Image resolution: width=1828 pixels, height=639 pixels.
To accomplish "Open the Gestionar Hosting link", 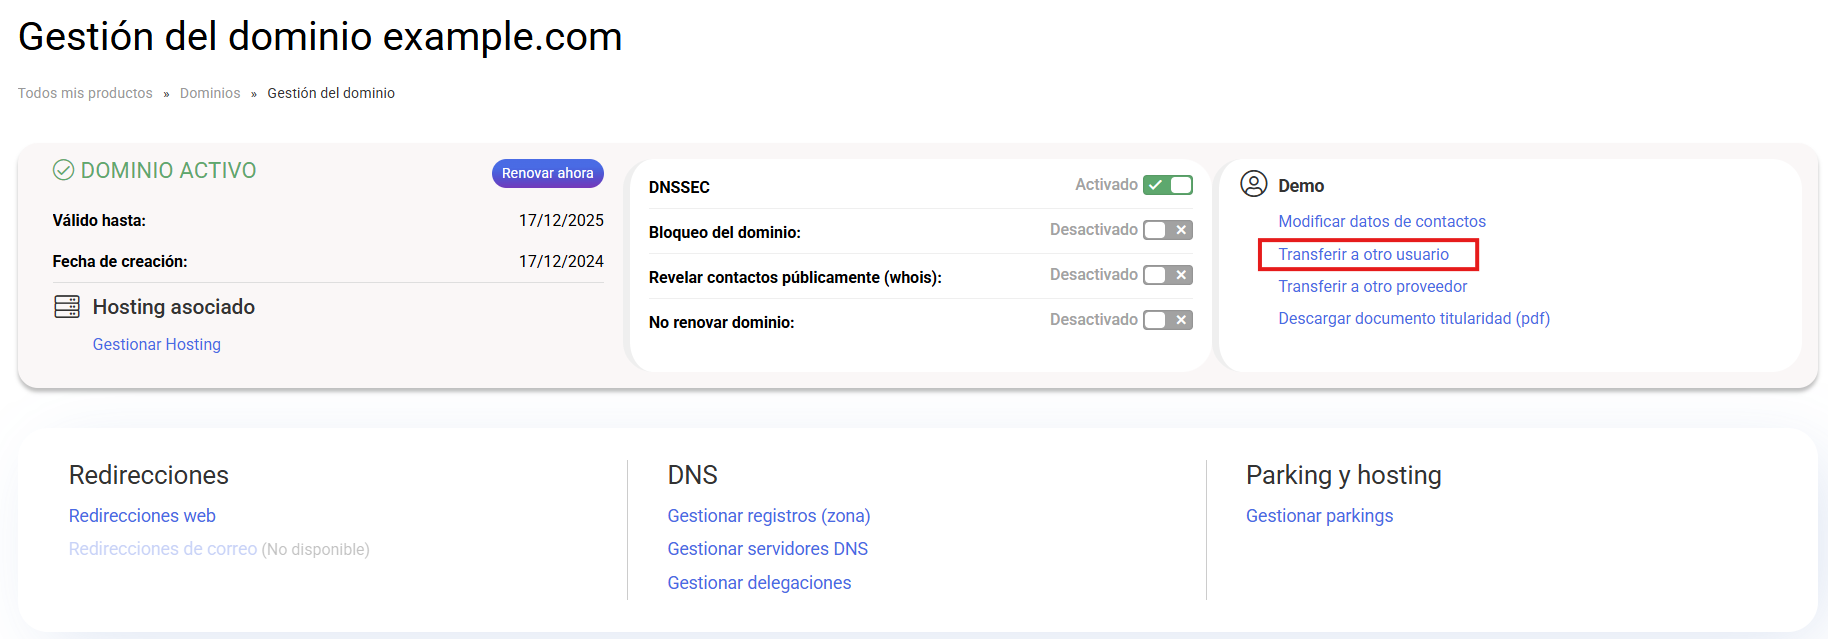I will (x=157, y=344).
